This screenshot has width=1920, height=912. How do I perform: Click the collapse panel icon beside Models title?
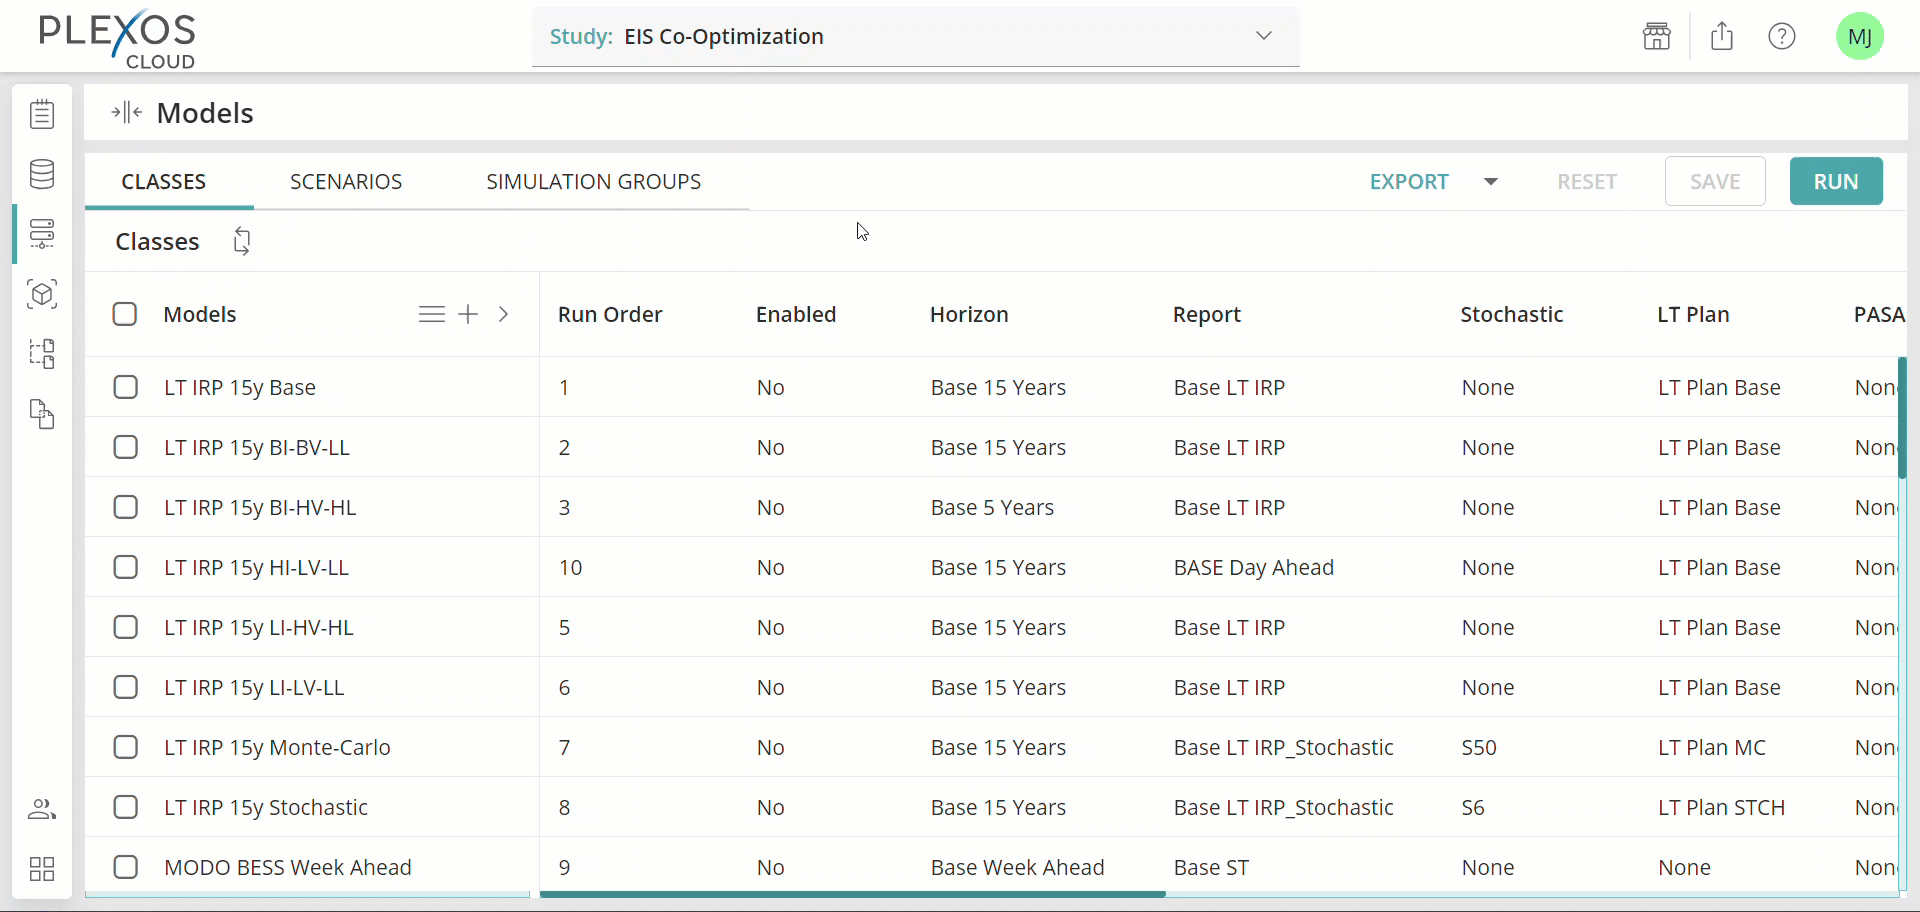point(127,113)
